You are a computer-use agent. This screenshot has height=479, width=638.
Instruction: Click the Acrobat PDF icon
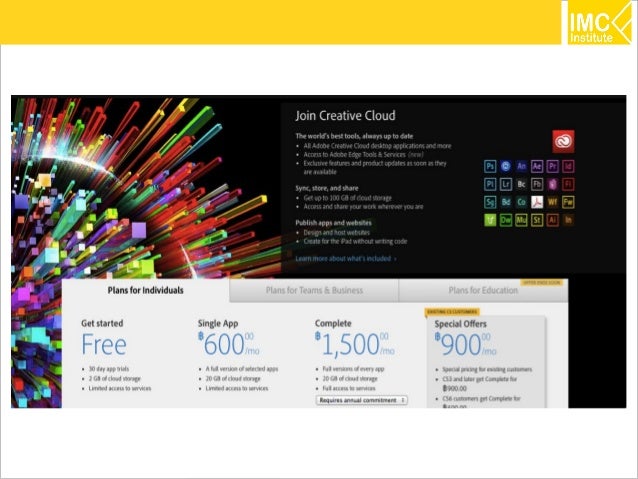[537, 202]
